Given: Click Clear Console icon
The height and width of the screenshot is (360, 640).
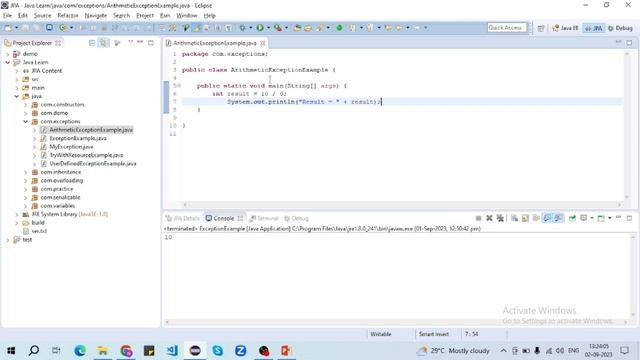Looking at the screenshot, I should [x=514, y=218].
